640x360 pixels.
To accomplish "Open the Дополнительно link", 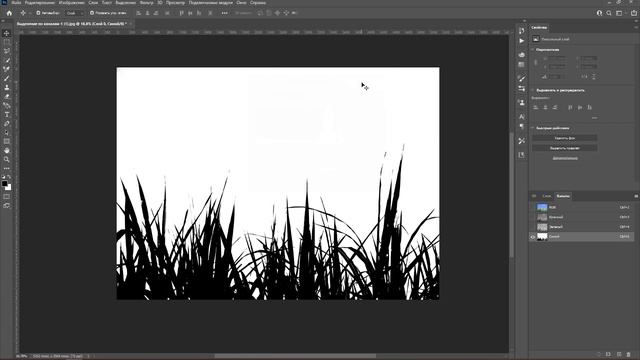I will coord(565,158).
